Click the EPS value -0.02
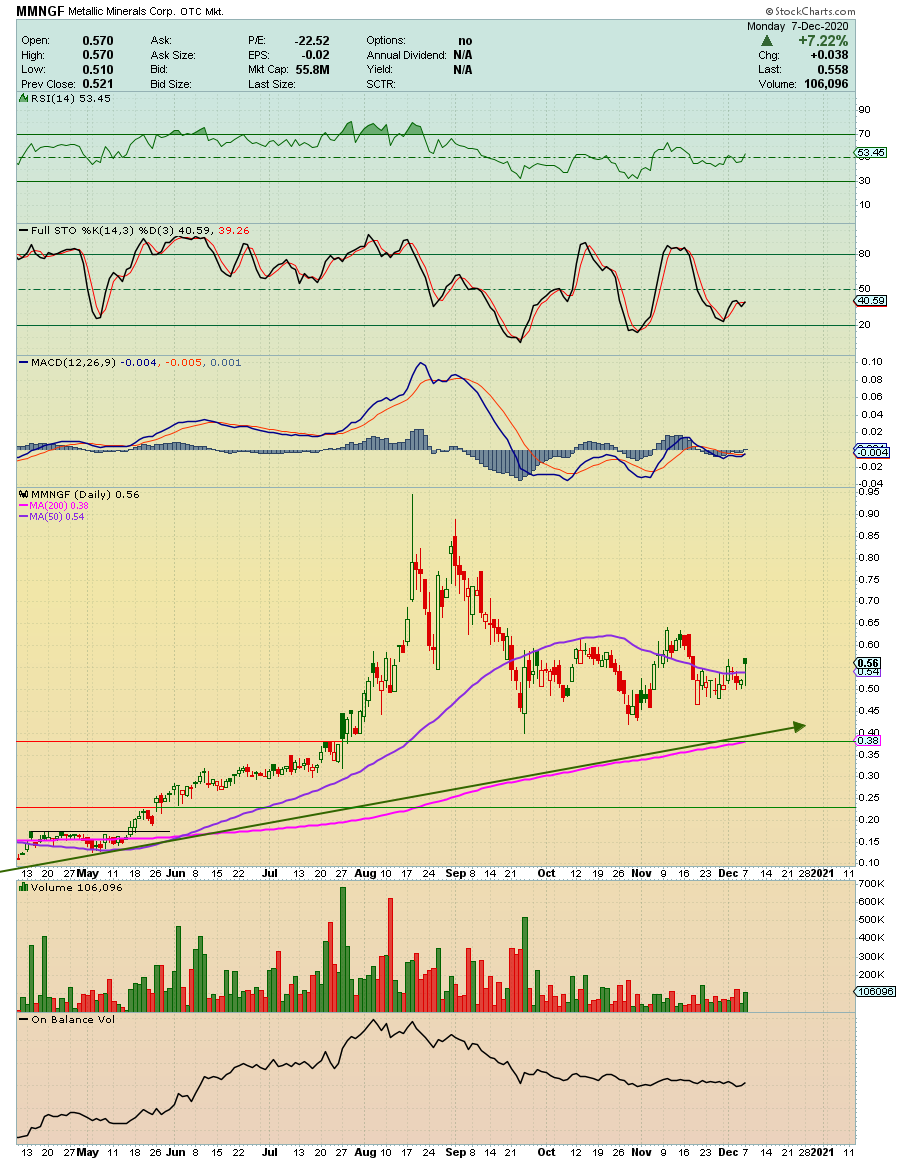The width and height of the screenshot is (900, 1162). [316, 55]
